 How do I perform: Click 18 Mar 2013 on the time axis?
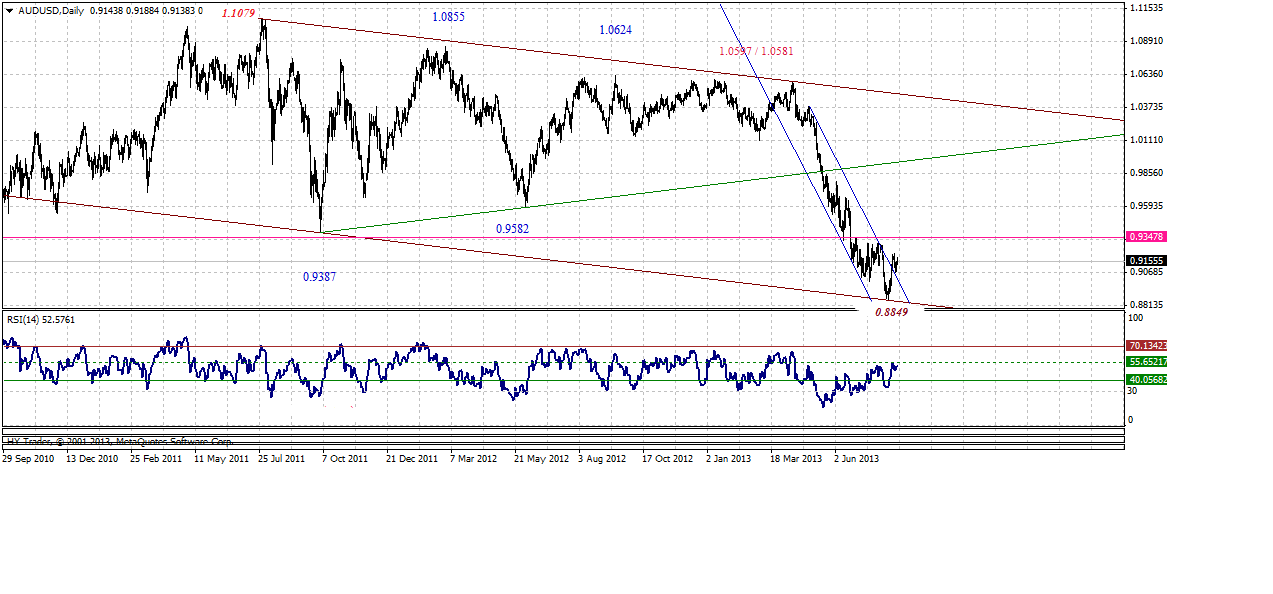(x=796, y=459)
